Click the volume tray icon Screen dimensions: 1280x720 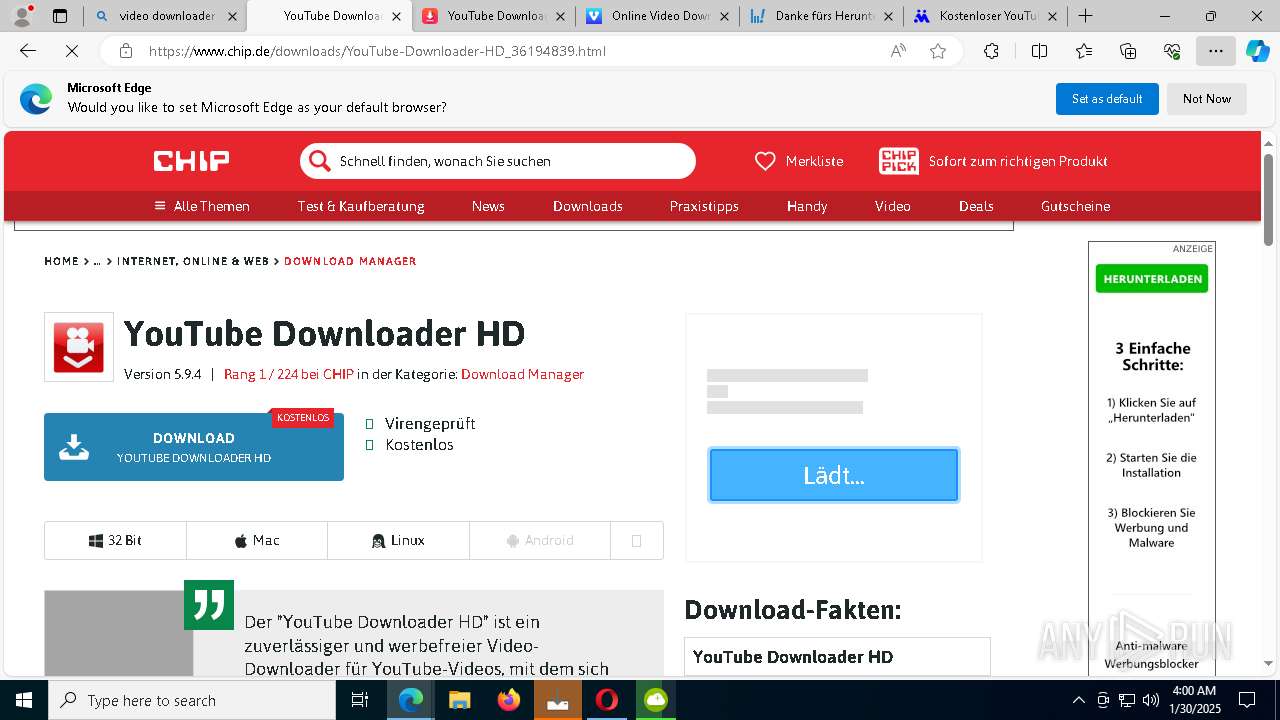(x=1150, y=700)
